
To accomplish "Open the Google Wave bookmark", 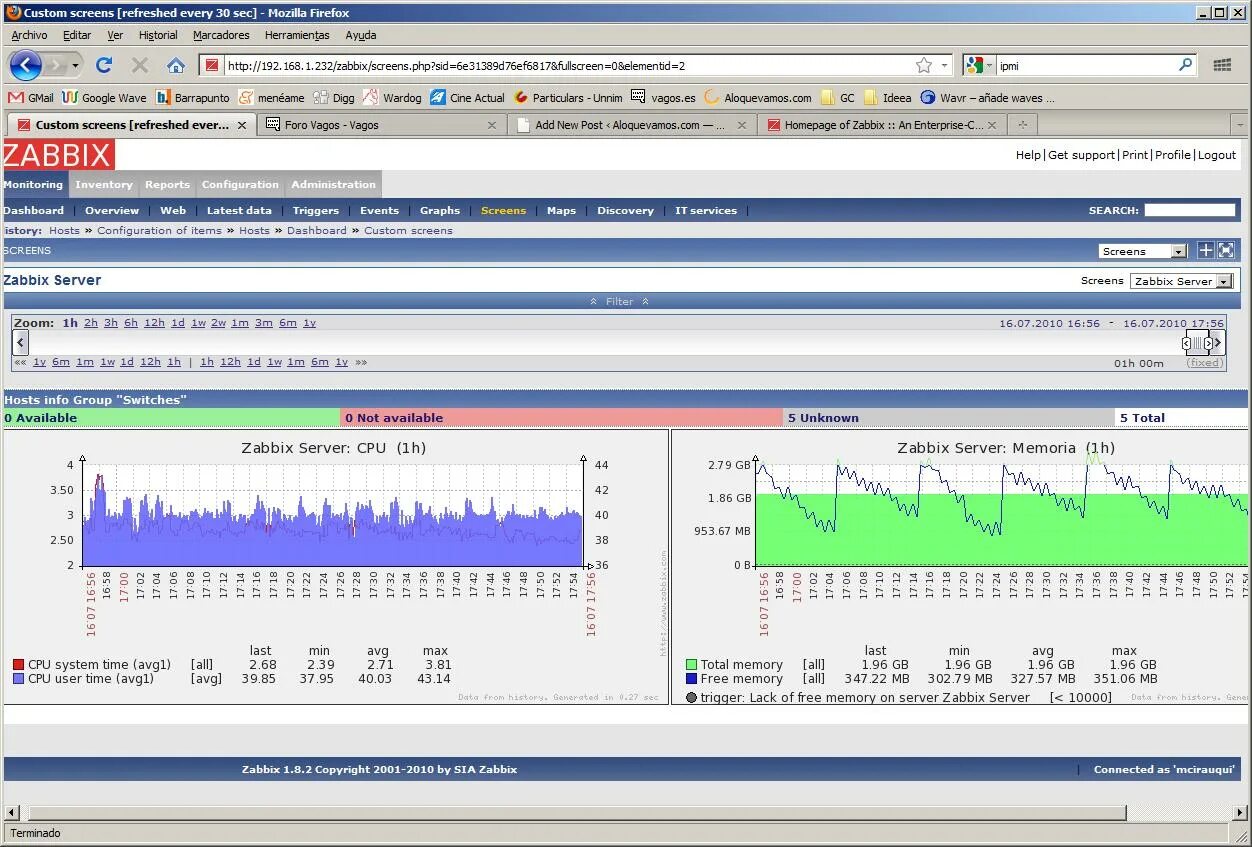I will click(x=104, y=98).
